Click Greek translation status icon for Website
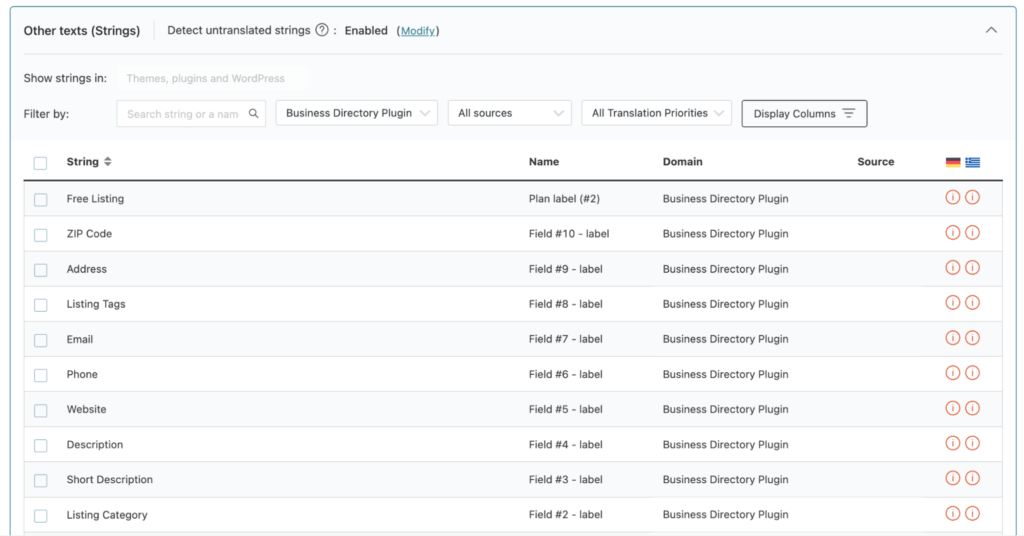The width and height of the screenshot is (1024, 536). tap(972, 408)
